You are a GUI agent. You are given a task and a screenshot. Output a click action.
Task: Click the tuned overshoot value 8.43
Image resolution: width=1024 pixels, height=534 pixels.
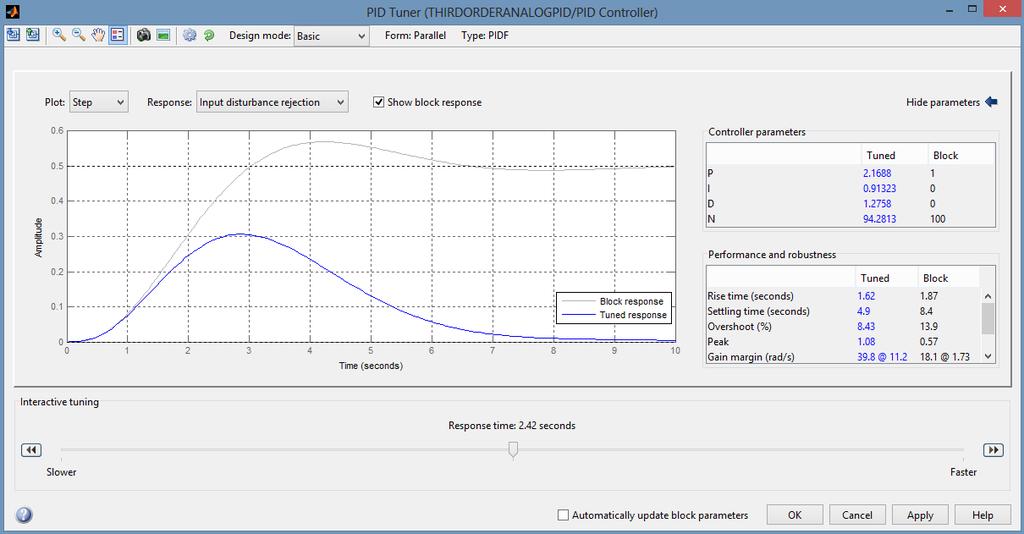(x=866, y=326)
